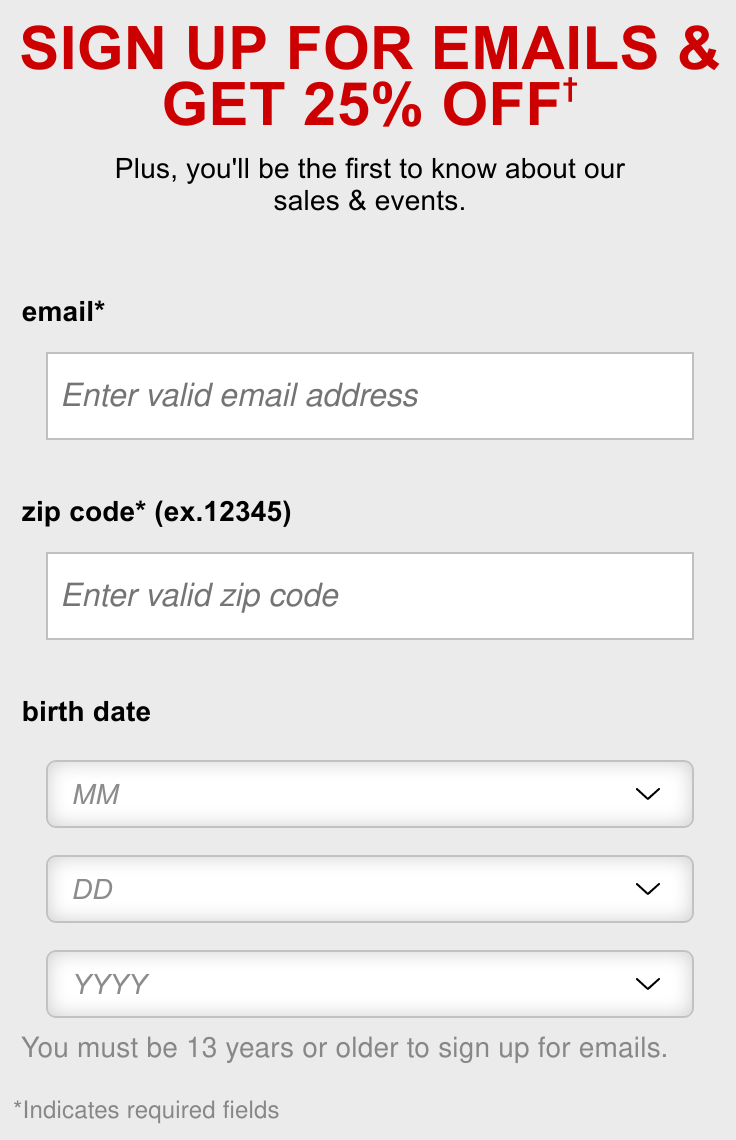This screenshot has height=1140, width=736.
Task: Focus the zip code input field
Action: (x=369, y=596)
